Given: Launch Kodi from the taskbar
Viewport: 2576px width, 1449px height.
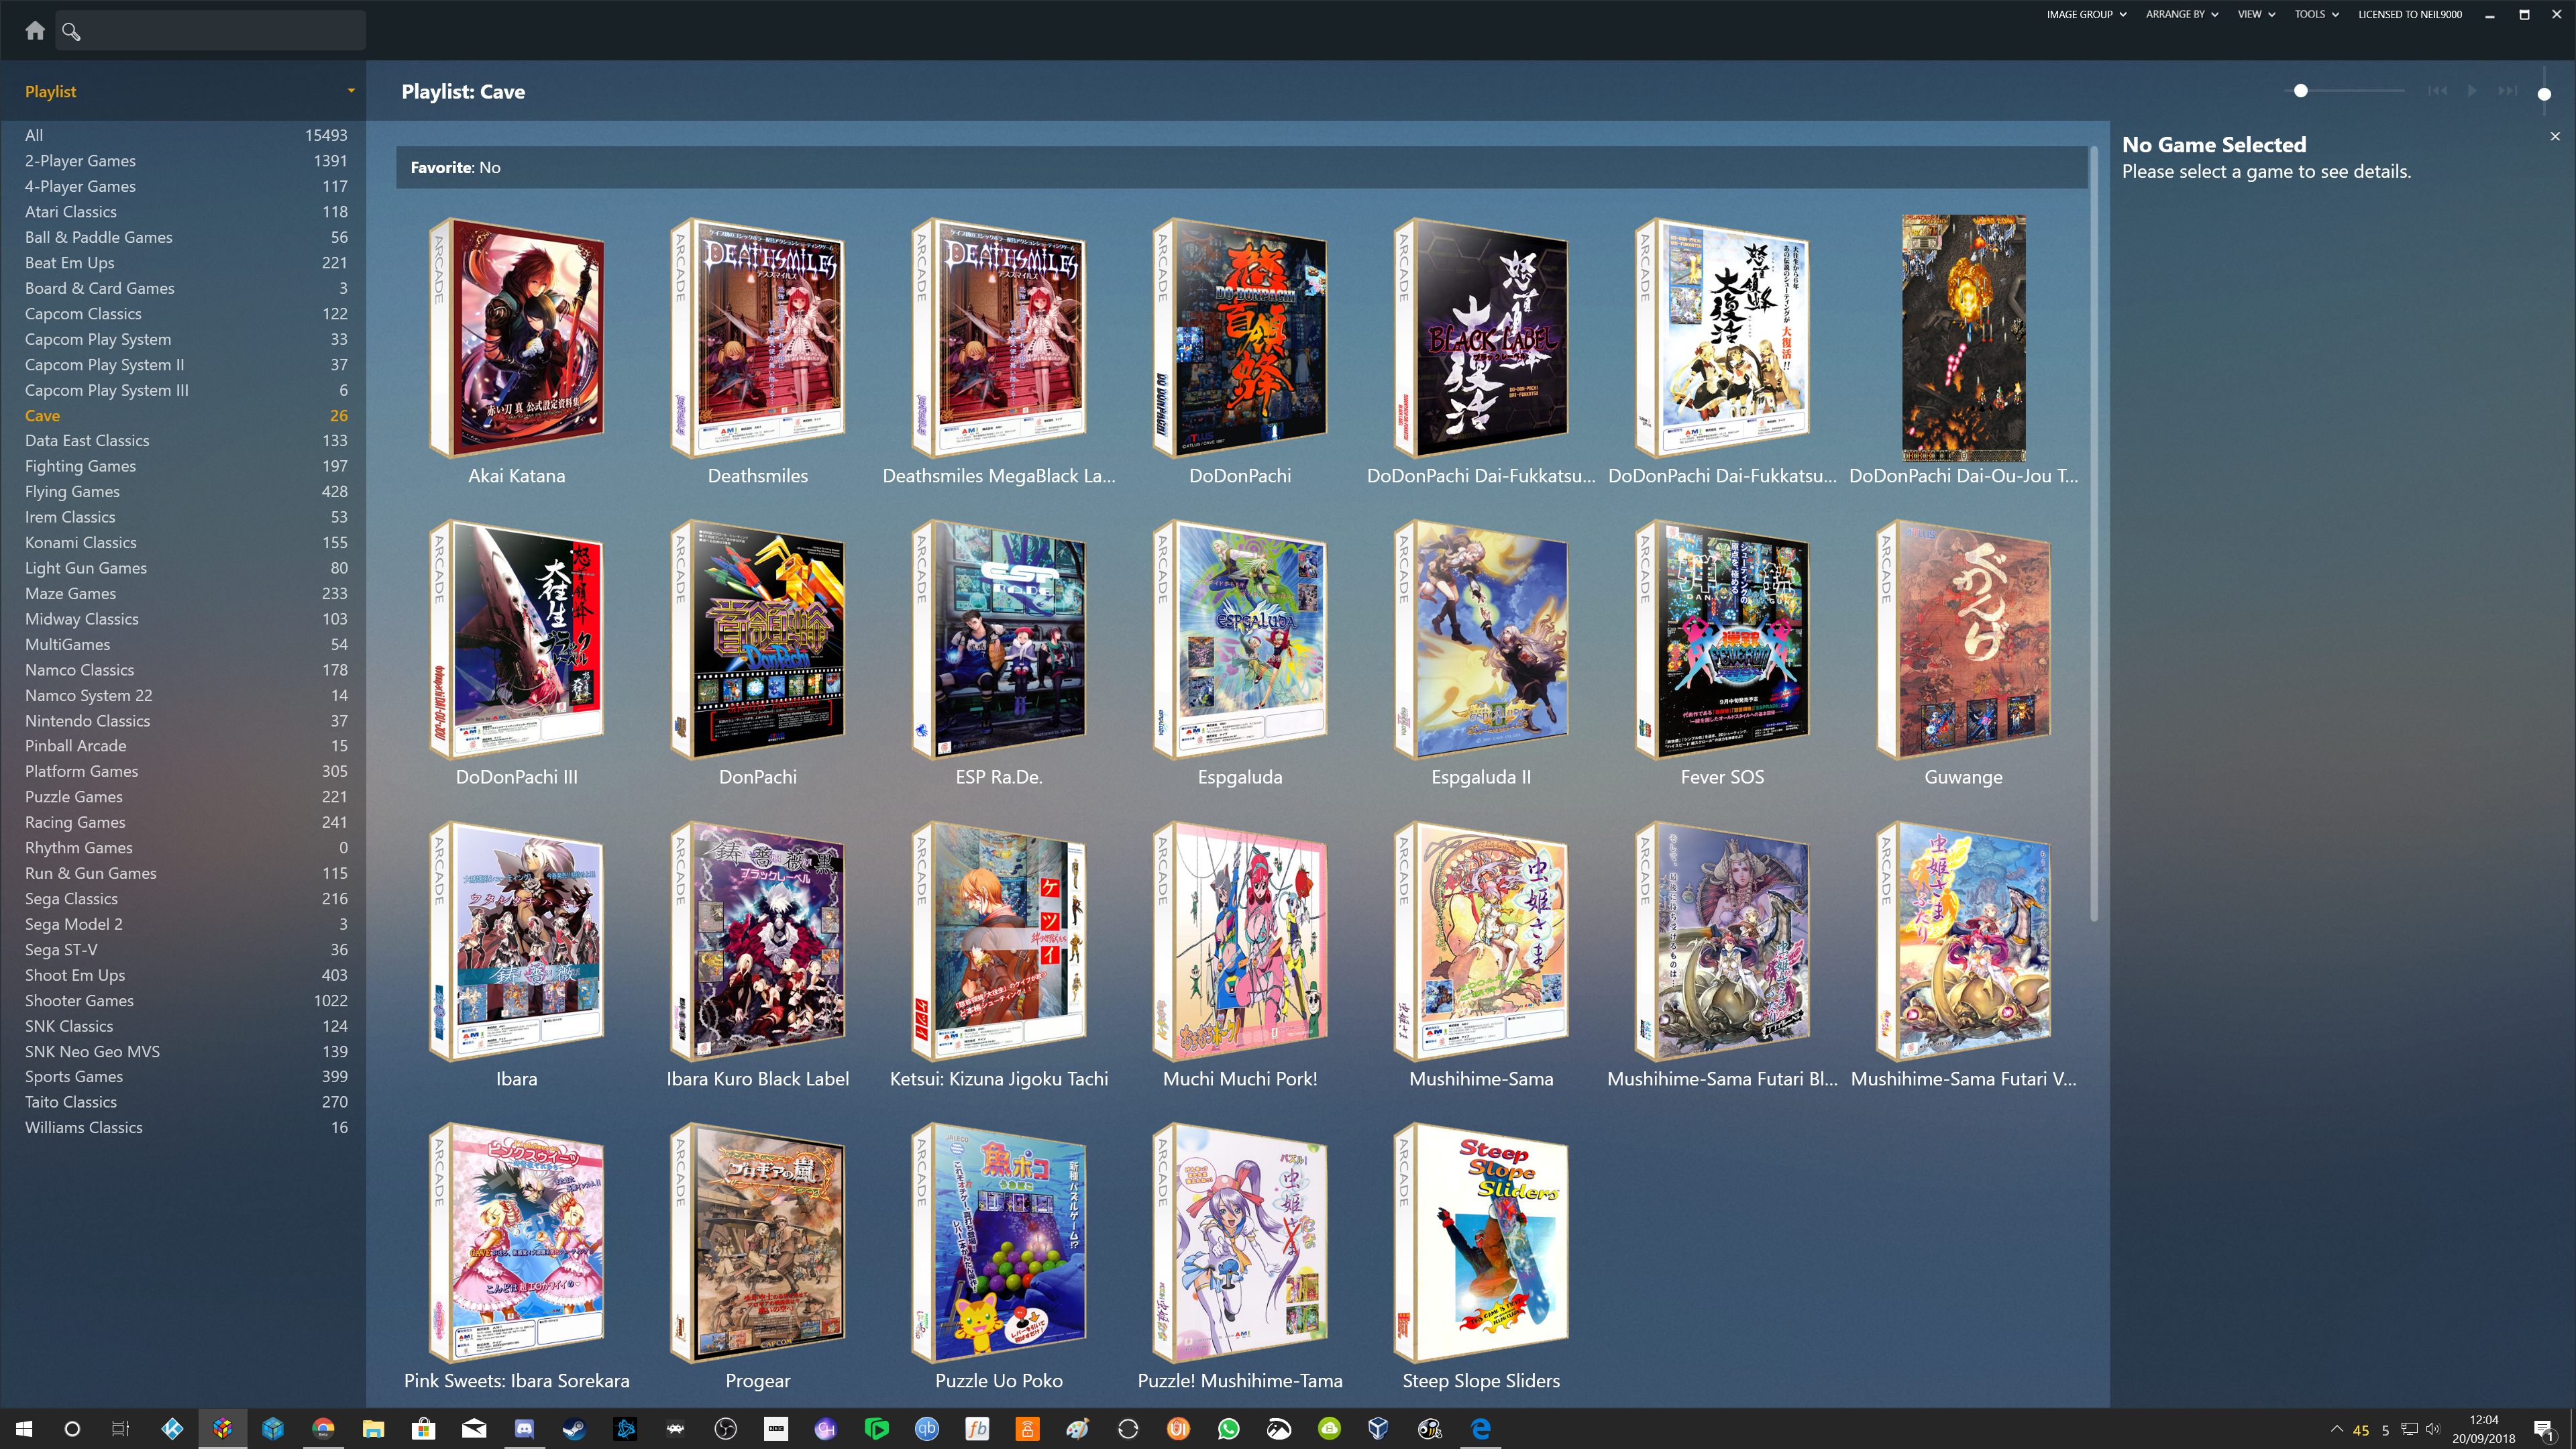Looking at the screenshot, I should click(x=172, y=1429).
